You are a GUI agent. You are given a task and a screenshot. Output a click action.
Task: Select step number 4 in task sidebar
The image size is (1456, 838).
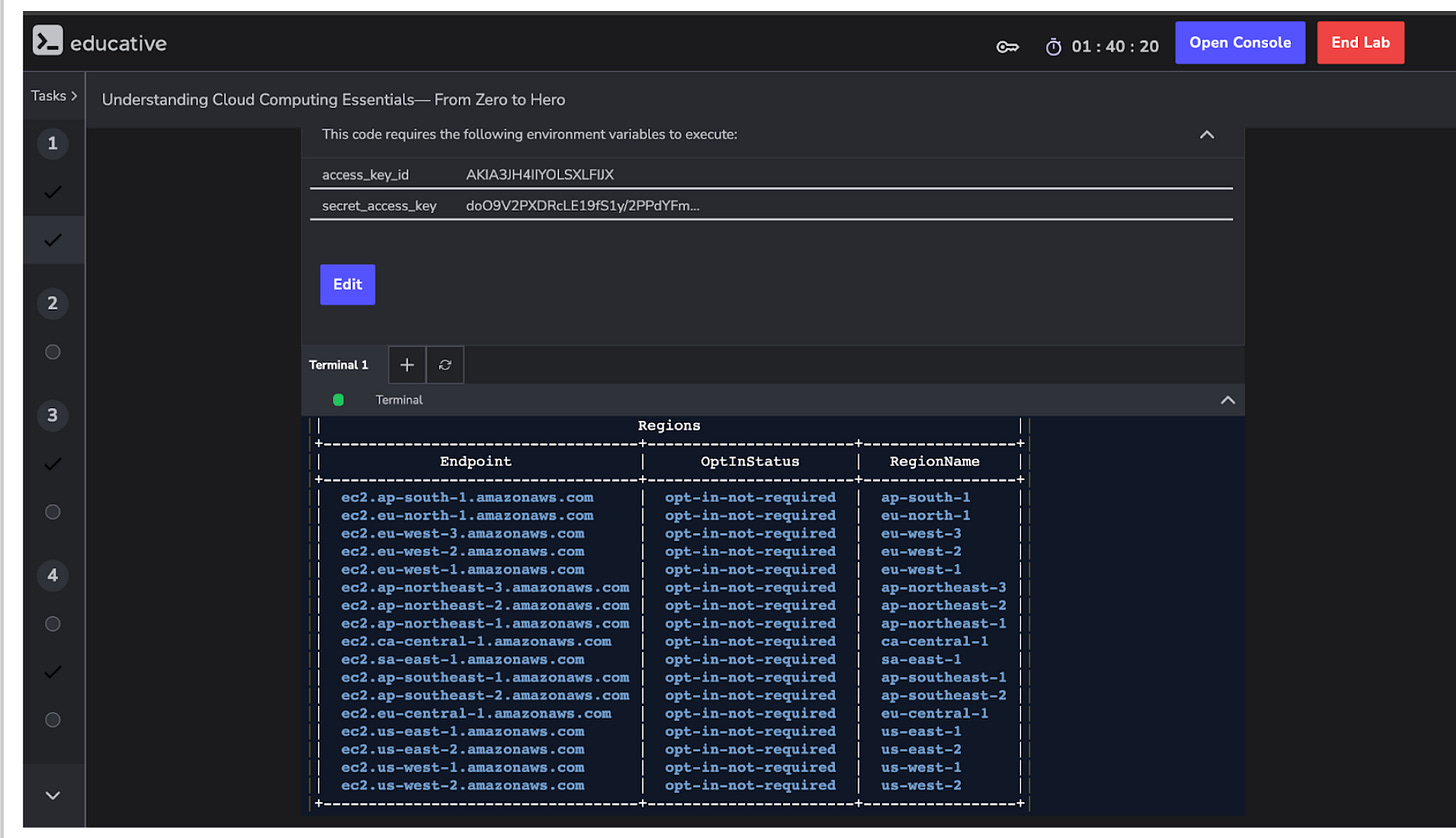coord(53,576)
